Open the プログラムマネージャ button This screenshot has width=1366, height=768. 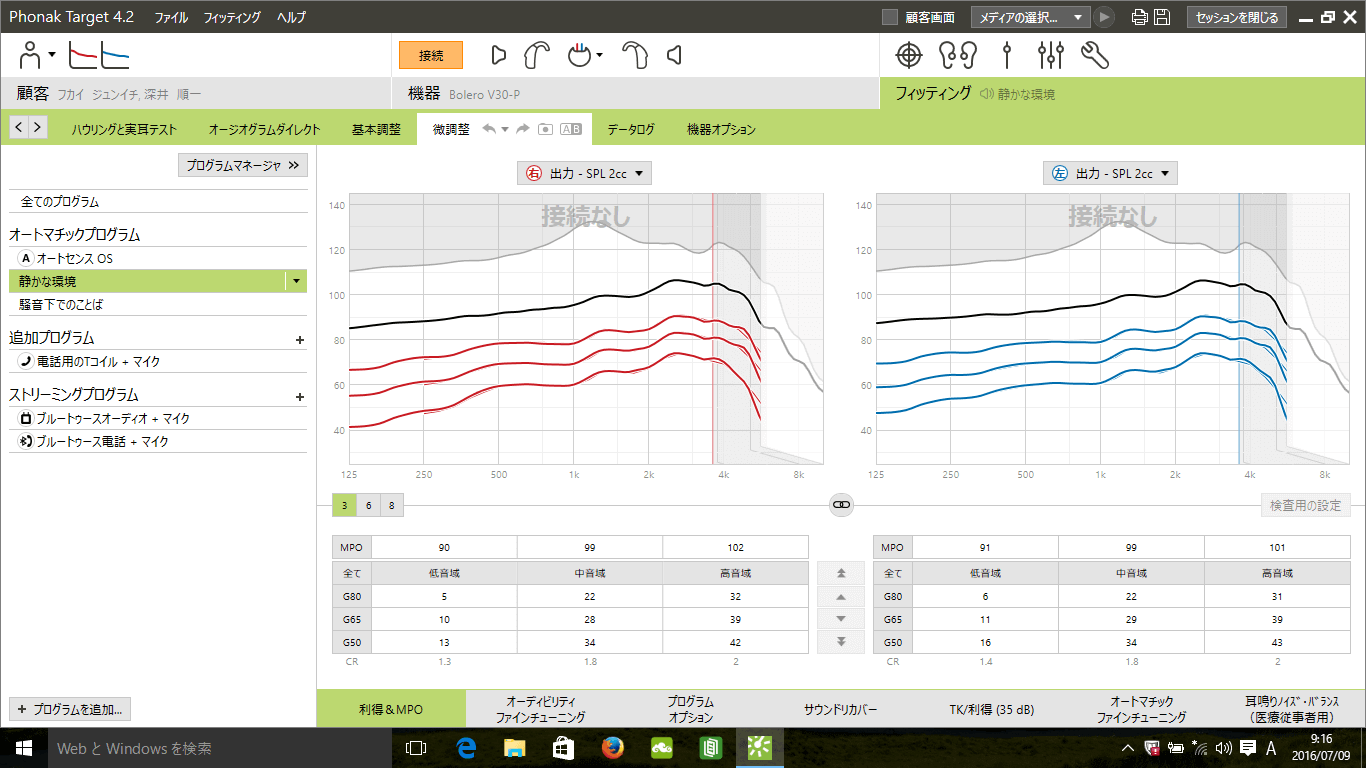tap(243, 165)
